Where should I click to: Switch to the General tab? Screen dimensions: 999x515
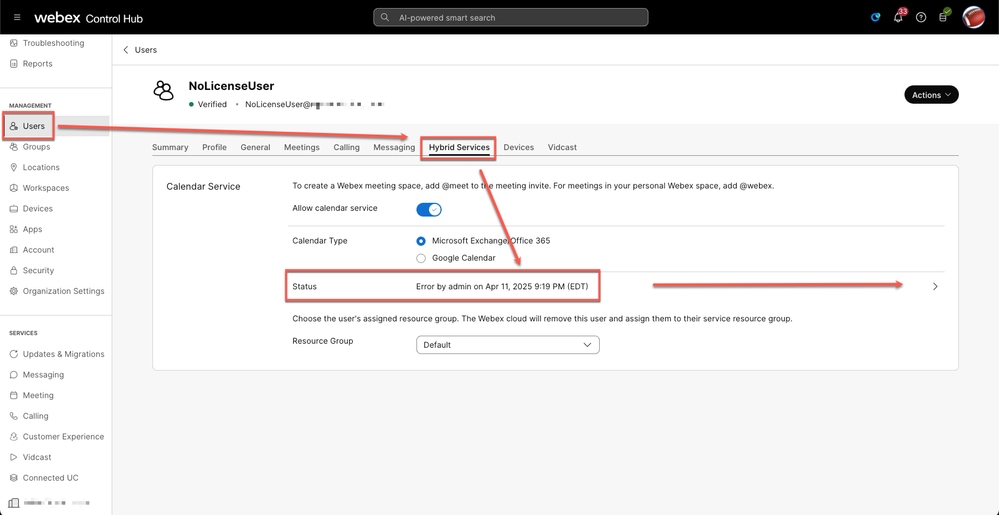point(255,147)
